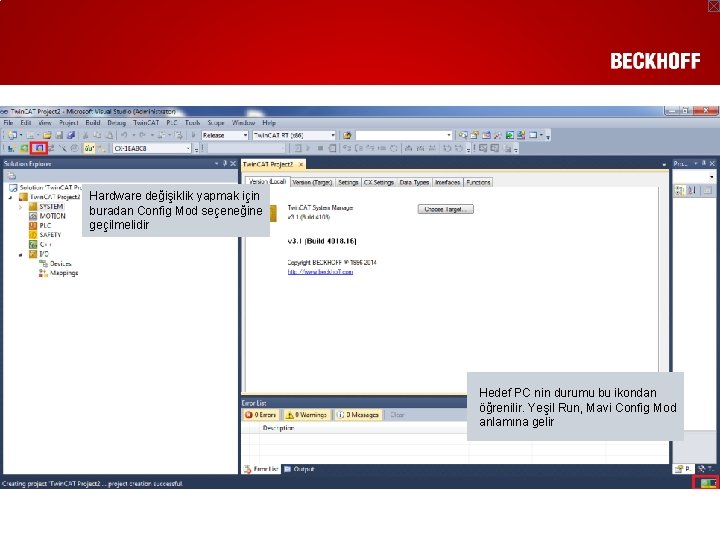Switch to the Data Types tab
This screenshot has width=720, height=540.
point(414,182)
